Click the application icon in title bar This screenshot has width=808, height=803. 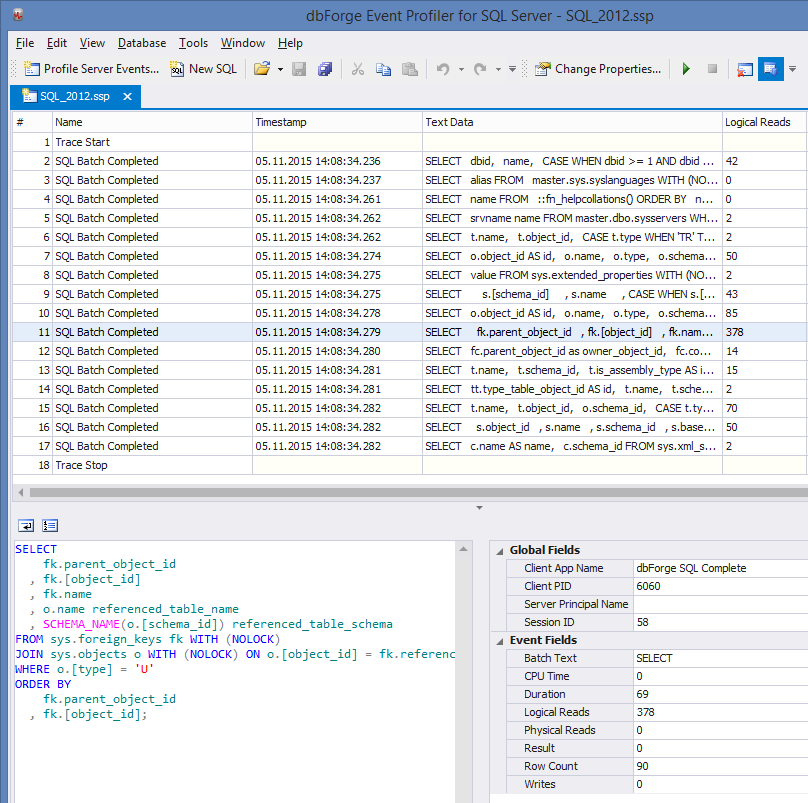click(18, 15)
